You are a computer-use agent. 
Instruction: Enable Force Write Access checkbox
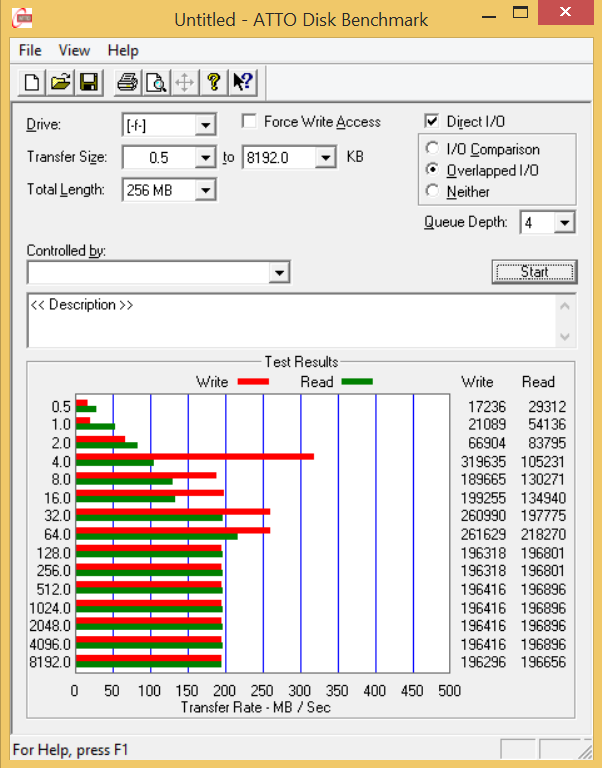(249, 121)
